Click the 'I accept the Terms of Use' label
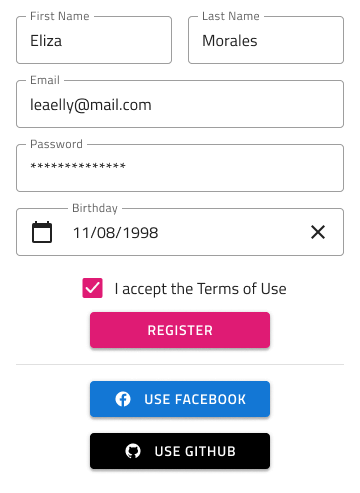This screenshot has width=360, height=493. click(x=200, y=289)
